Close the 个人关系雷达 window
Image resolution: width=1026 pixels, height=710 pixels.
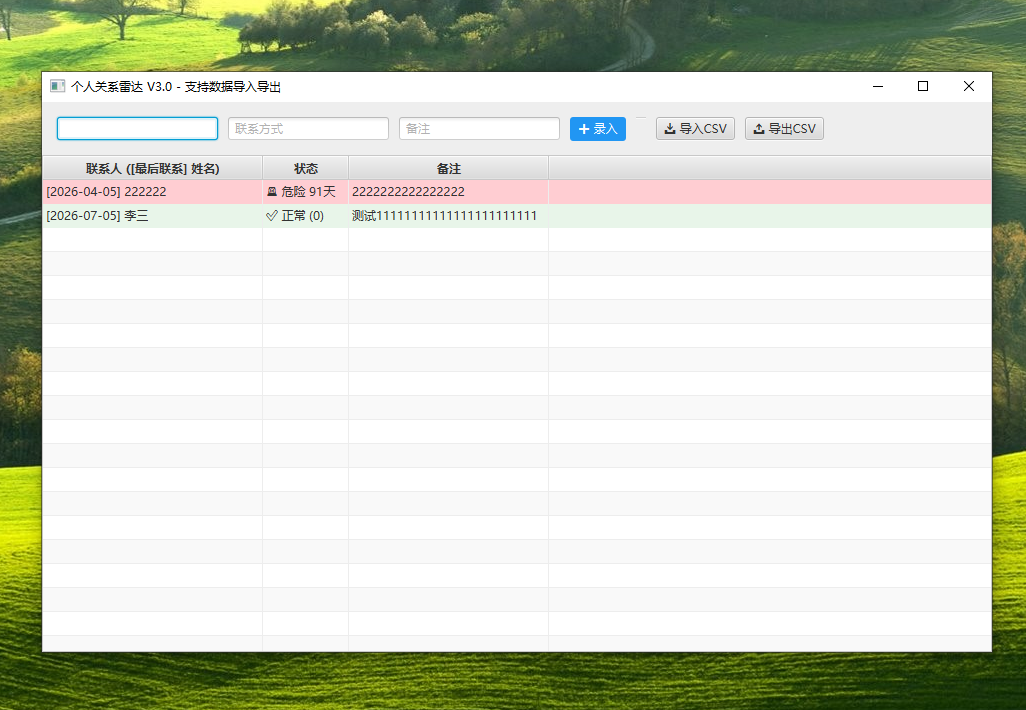coord(969,86)
